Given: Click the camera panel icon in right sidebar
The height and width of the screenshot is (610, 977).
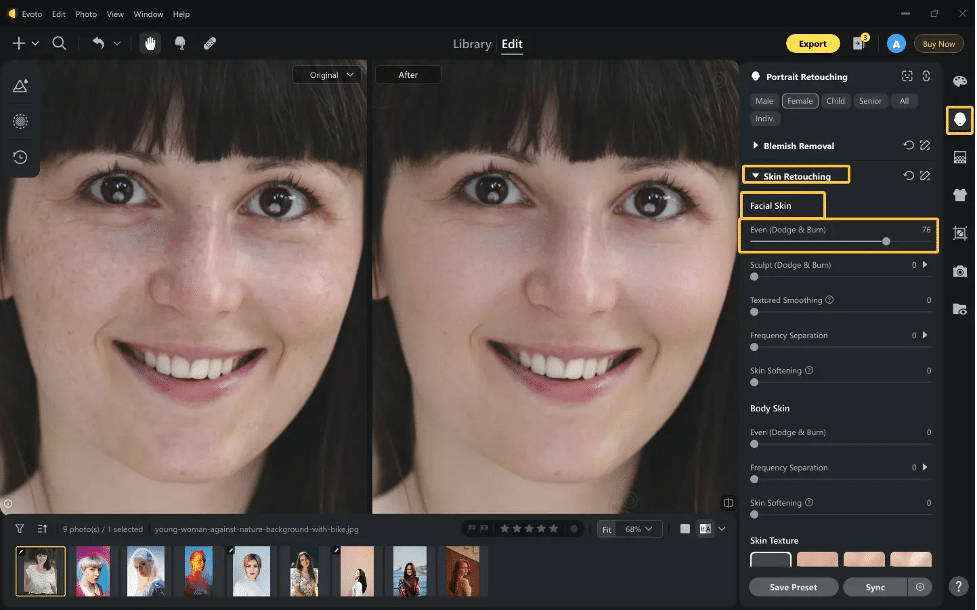Looking at the screenshot, I should [x=959, y=271].
